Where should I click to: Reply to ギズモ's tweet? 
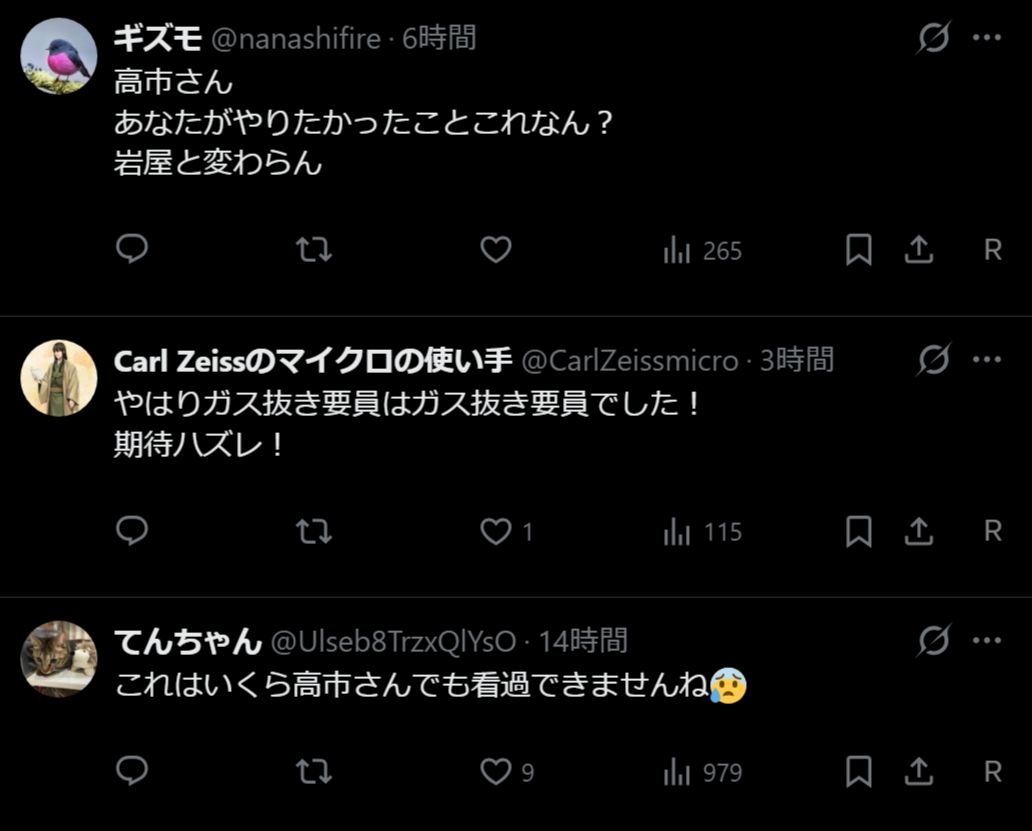tap(132, 249)
